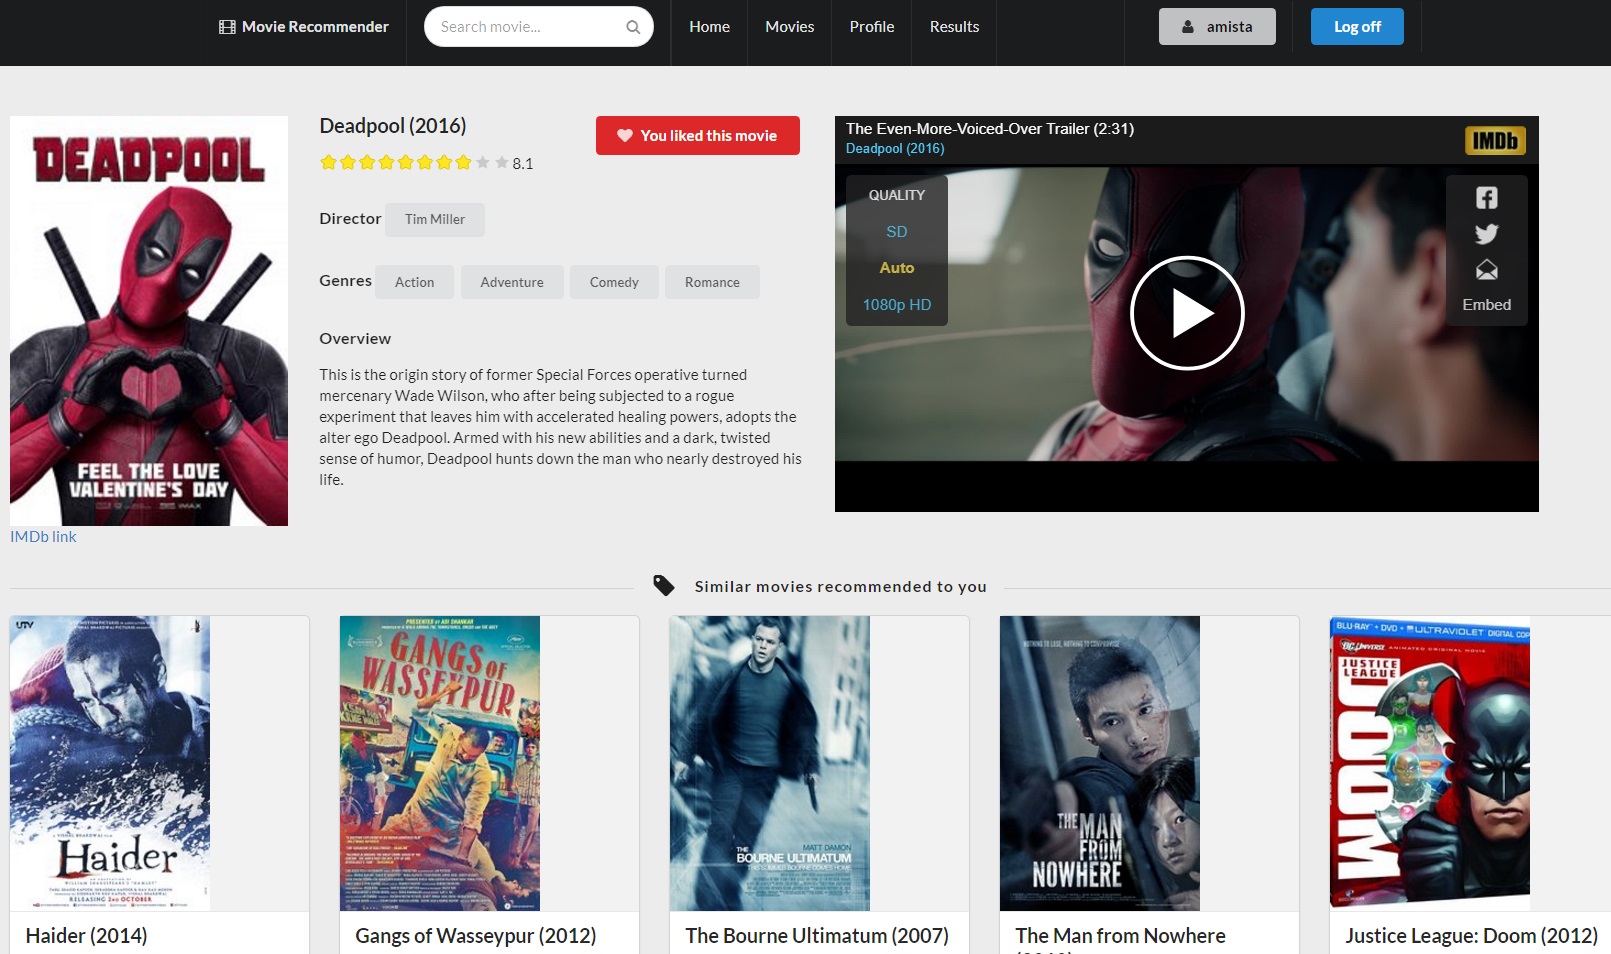Screen dimensions: 1611x954
Task: Select director tag Tim Miller
Action: pos(435,219)
